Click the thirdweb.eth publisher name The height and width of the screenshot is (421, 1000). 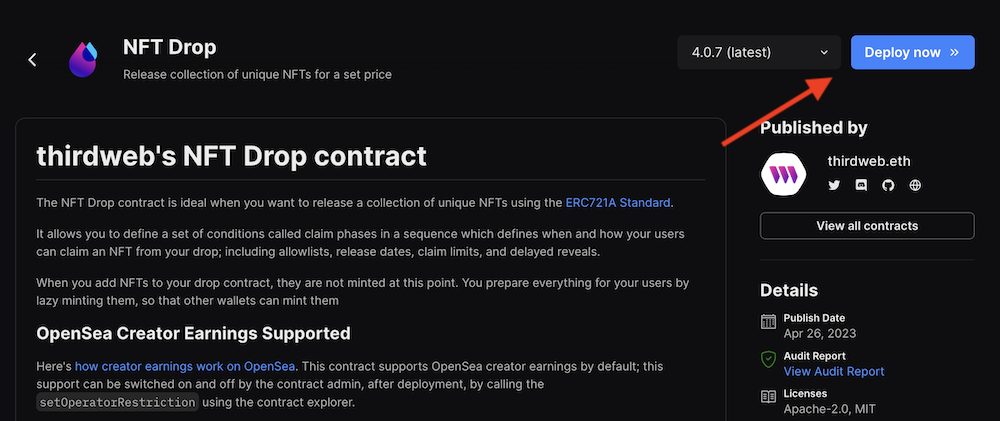tap(869, 161)
